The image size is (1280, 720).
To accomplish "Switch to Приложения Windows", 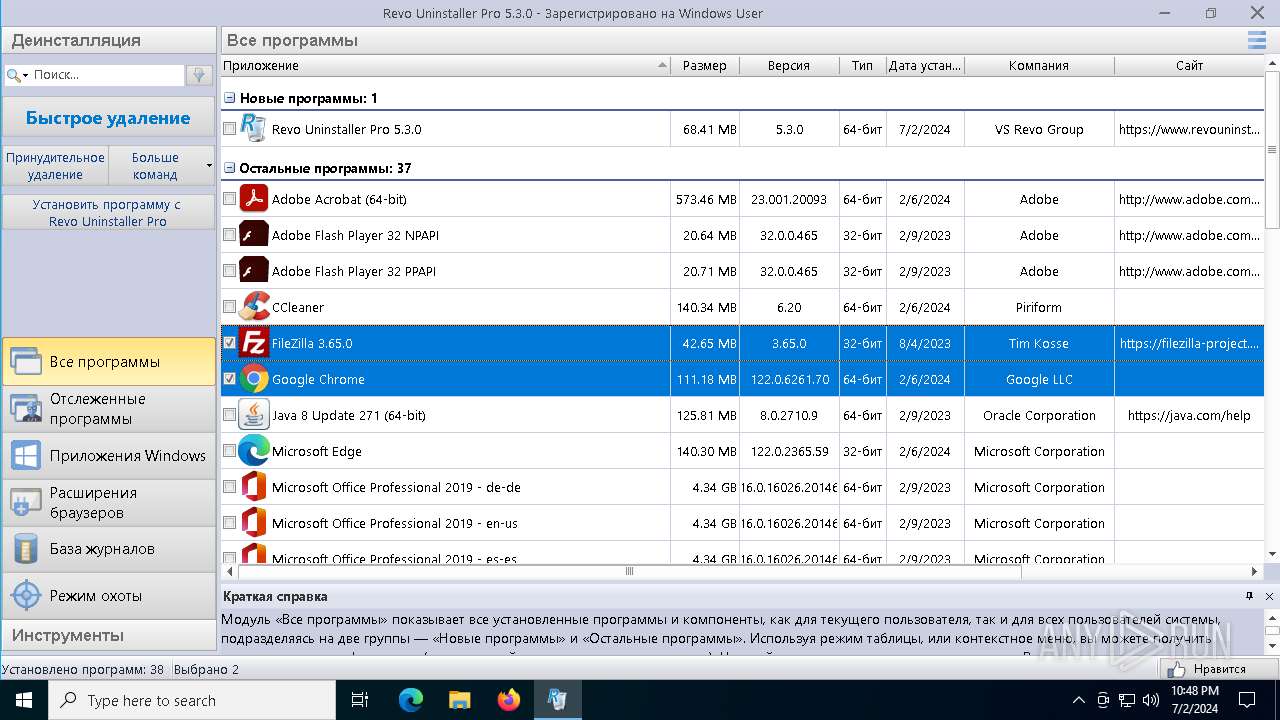I will tap(108, 455).
